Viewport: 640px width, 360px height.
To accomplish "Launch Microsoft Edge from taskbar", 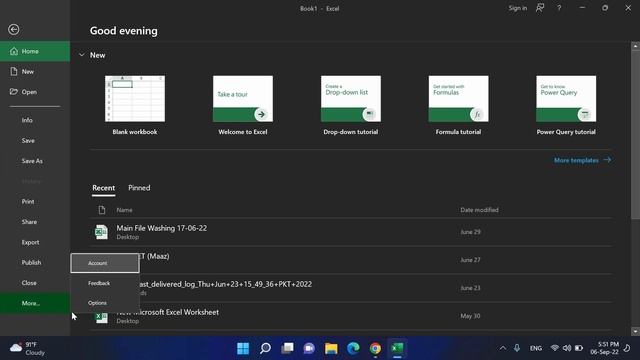I will tap(353, 348).
